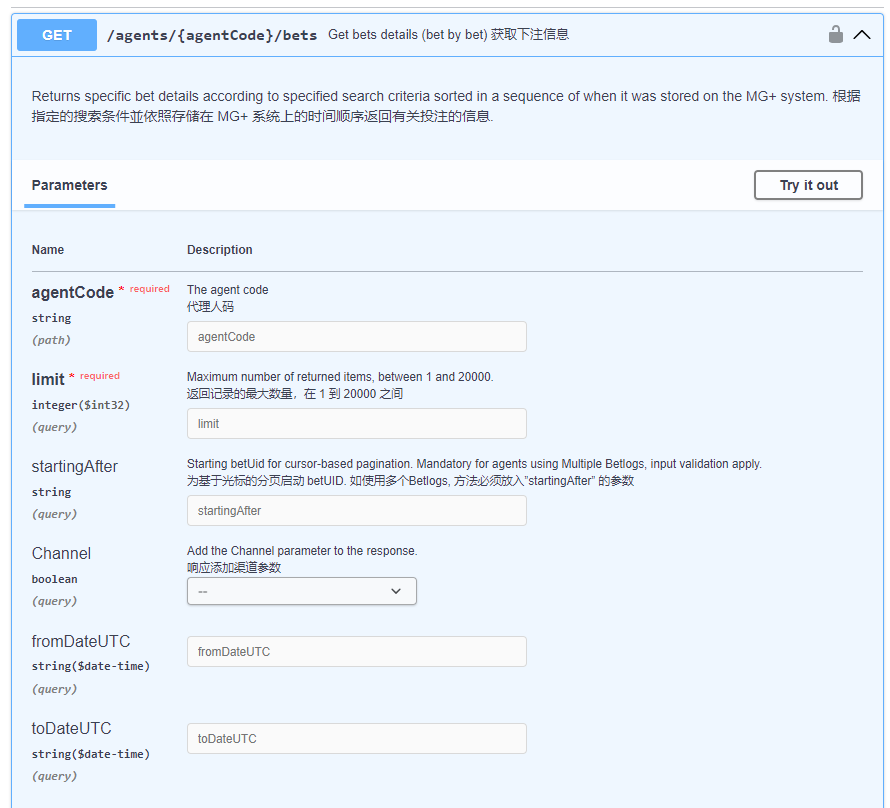This screenshot has height=808, width=890.
Task: Click the authorization lock icon
Action: point(835,35)
